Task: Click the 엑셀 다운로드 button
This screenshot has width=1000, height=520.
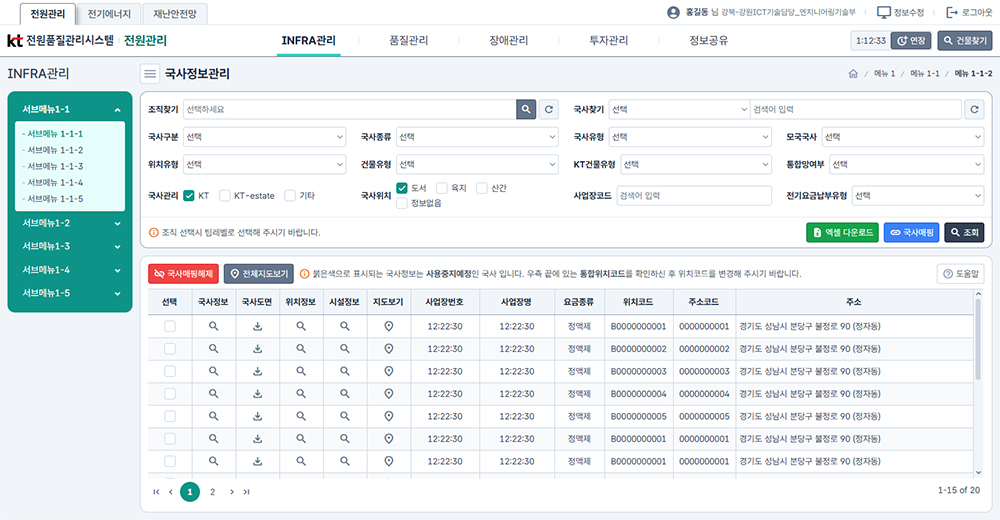Action: pyautogui.click(x=841, y=232)
